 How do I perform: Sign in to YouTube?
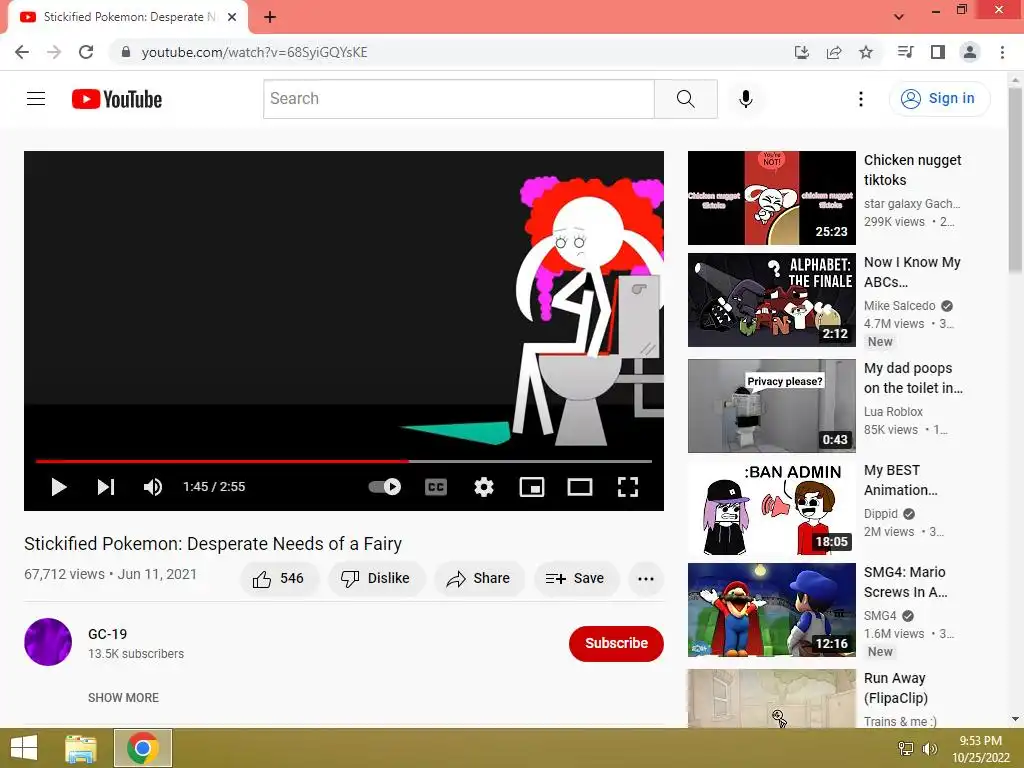point(939,99)
